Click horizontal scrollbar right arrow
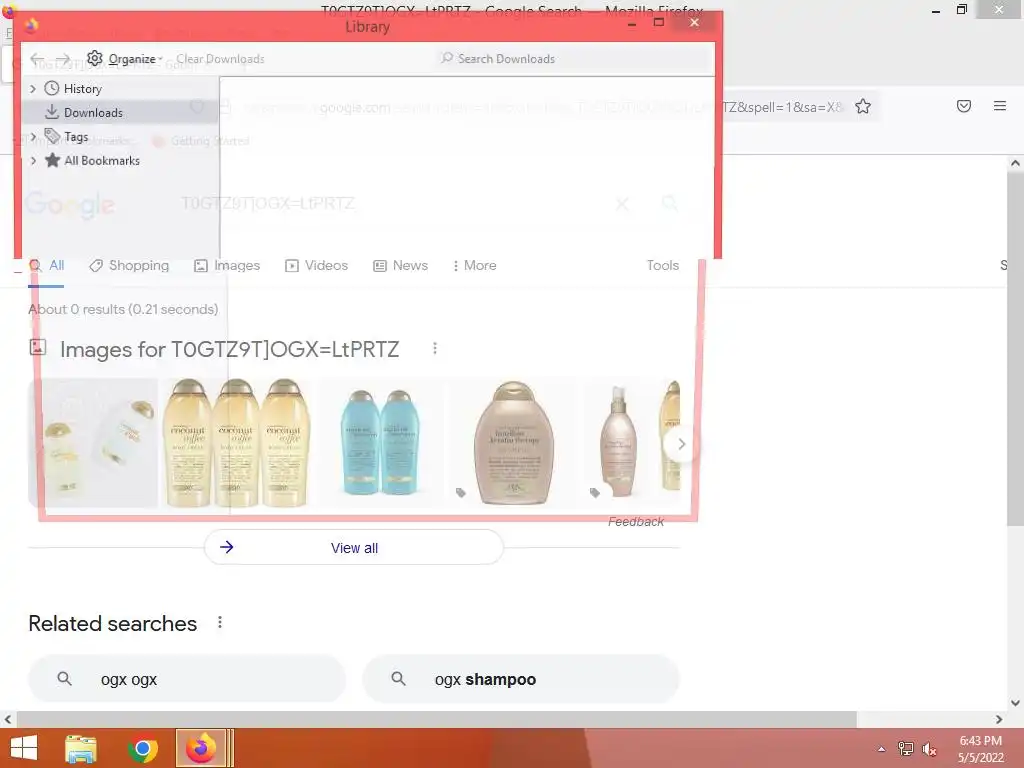Screen dimensions: 1024x768 click(999, 719)
